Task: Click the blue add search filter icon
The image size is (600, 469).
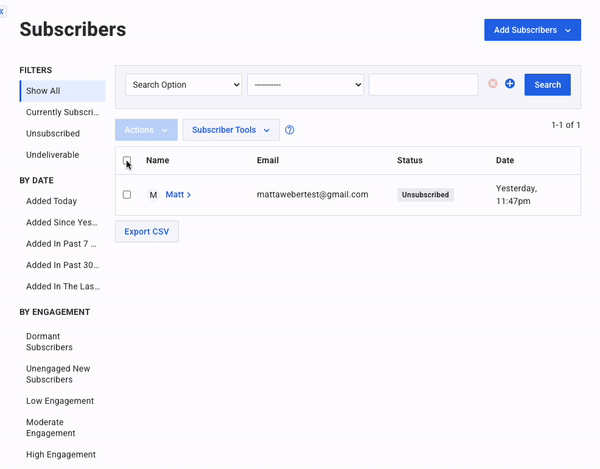Action: click(510, 84)
